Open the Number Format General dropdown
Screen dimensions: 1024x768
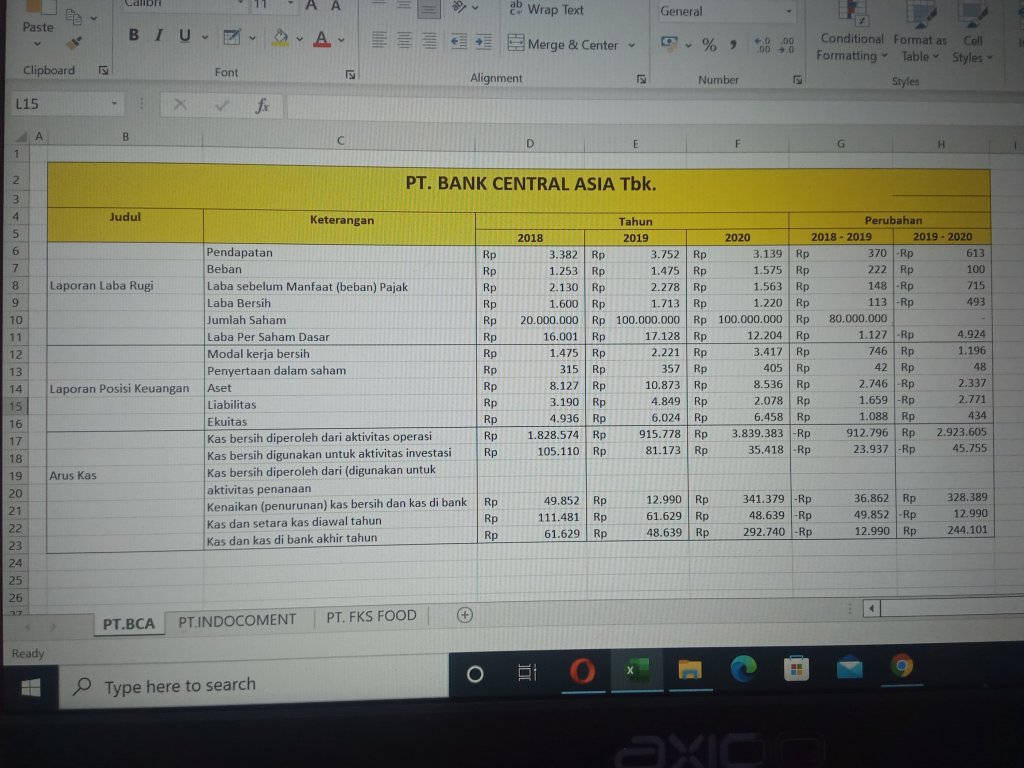(725, 11)
